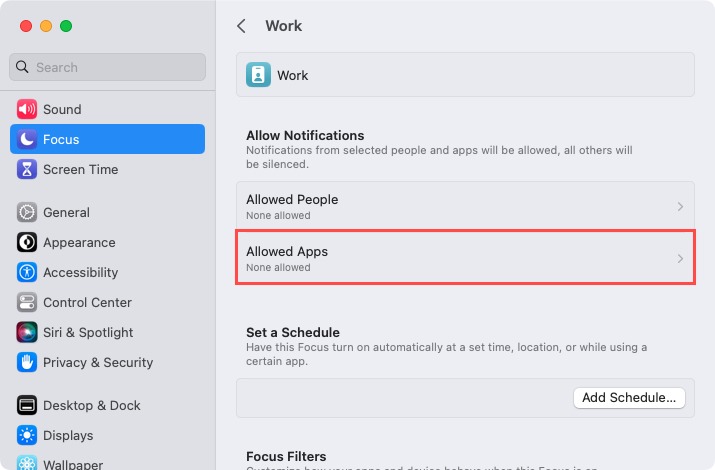This screenshot has height=470, width=715.
Task: Click Add Schedule button
Action: click(x=629, y=398)
